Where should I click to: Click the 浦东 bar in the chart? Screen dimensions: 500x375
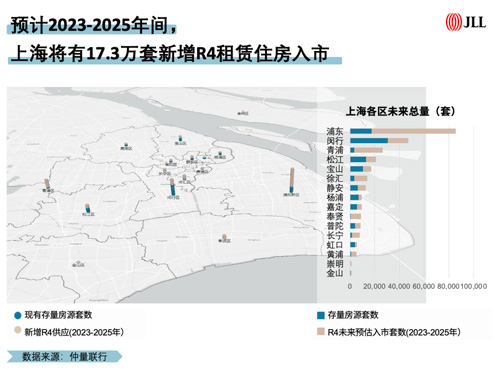tap(403, 131)
